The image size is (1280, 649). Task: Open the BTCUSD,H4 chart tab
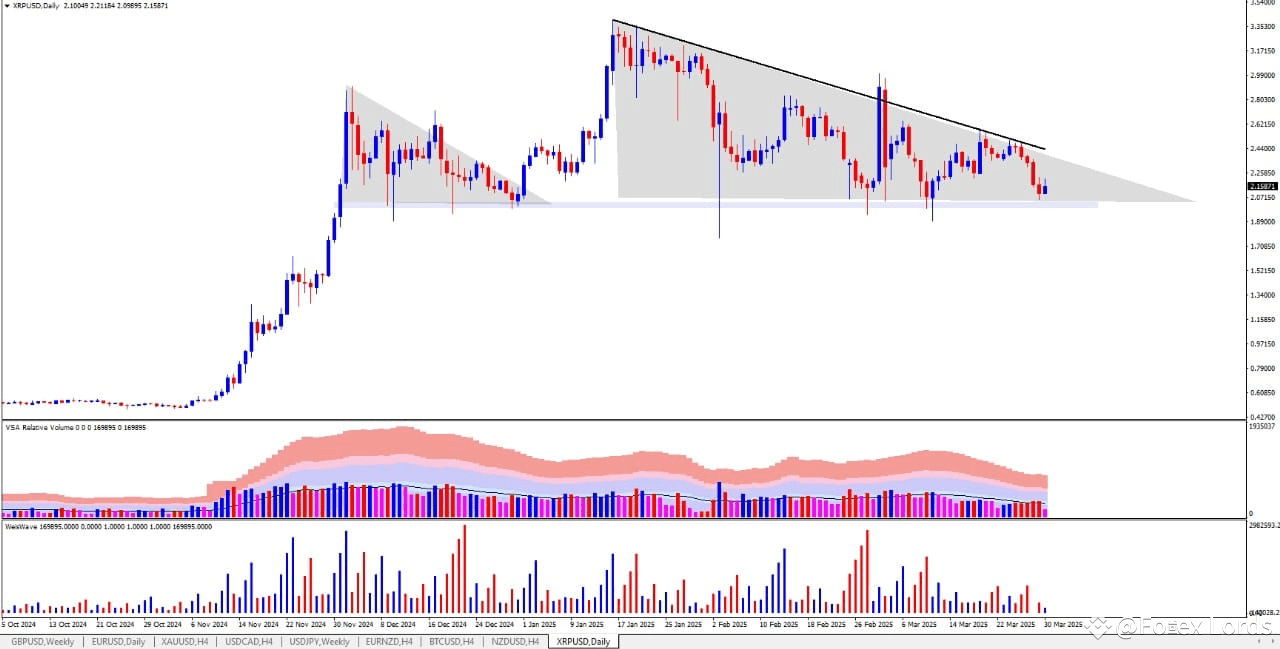(x=453, y=642)
